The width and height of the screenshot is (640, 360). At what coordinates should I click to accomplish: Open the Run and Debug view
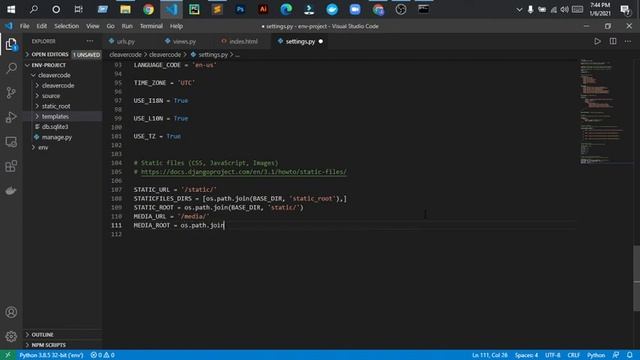pos(11,117)
